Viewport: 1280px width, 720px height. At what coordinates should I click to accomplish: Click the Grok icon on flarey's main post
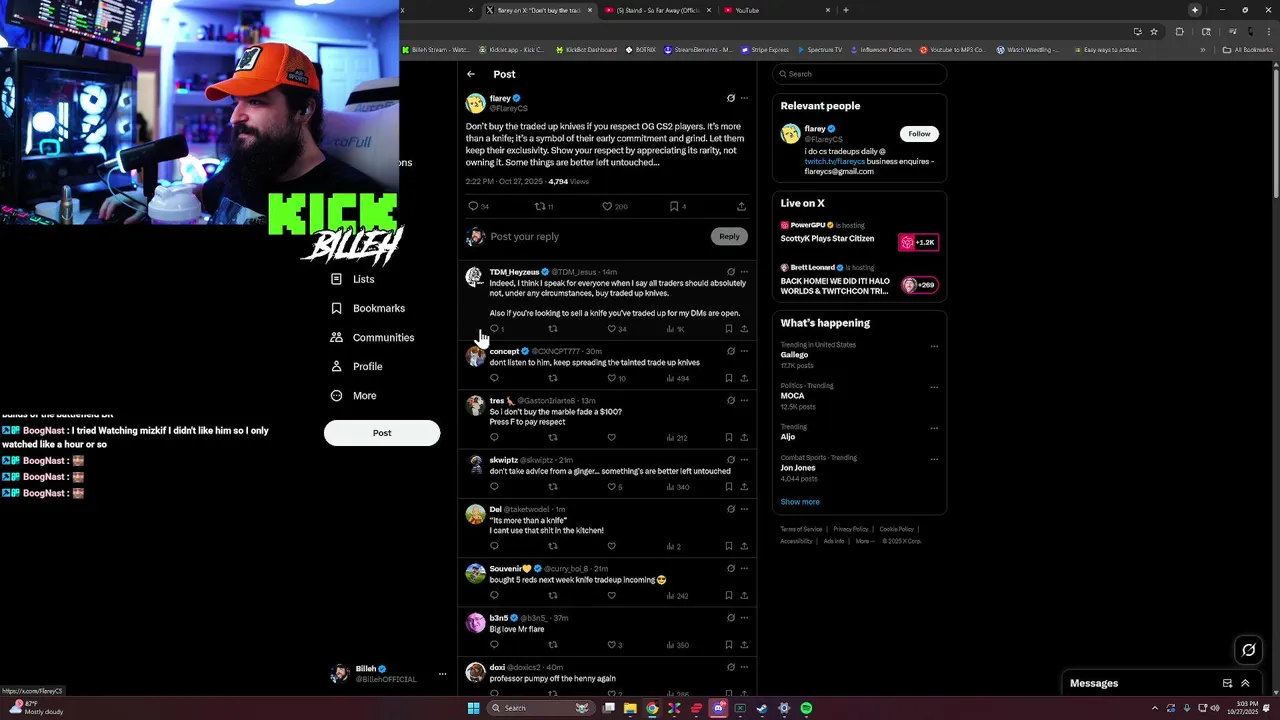pyautogui.click(x=731, y=98)
